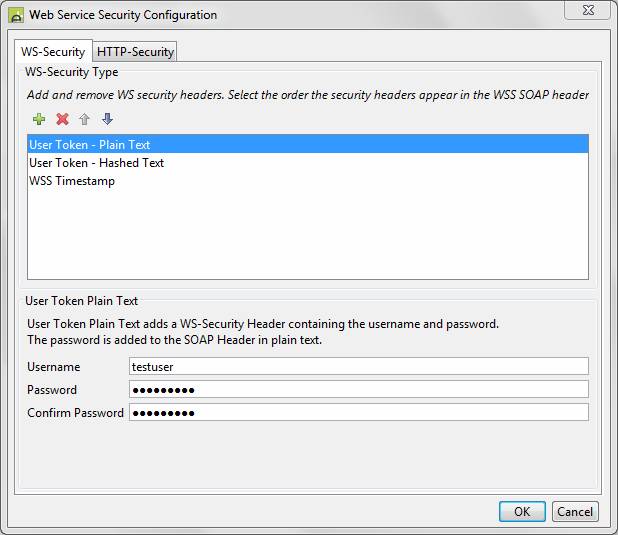Screen dimensions: 618x535
Task: Click the Confirm Password label
Action: tap(76, 413)
